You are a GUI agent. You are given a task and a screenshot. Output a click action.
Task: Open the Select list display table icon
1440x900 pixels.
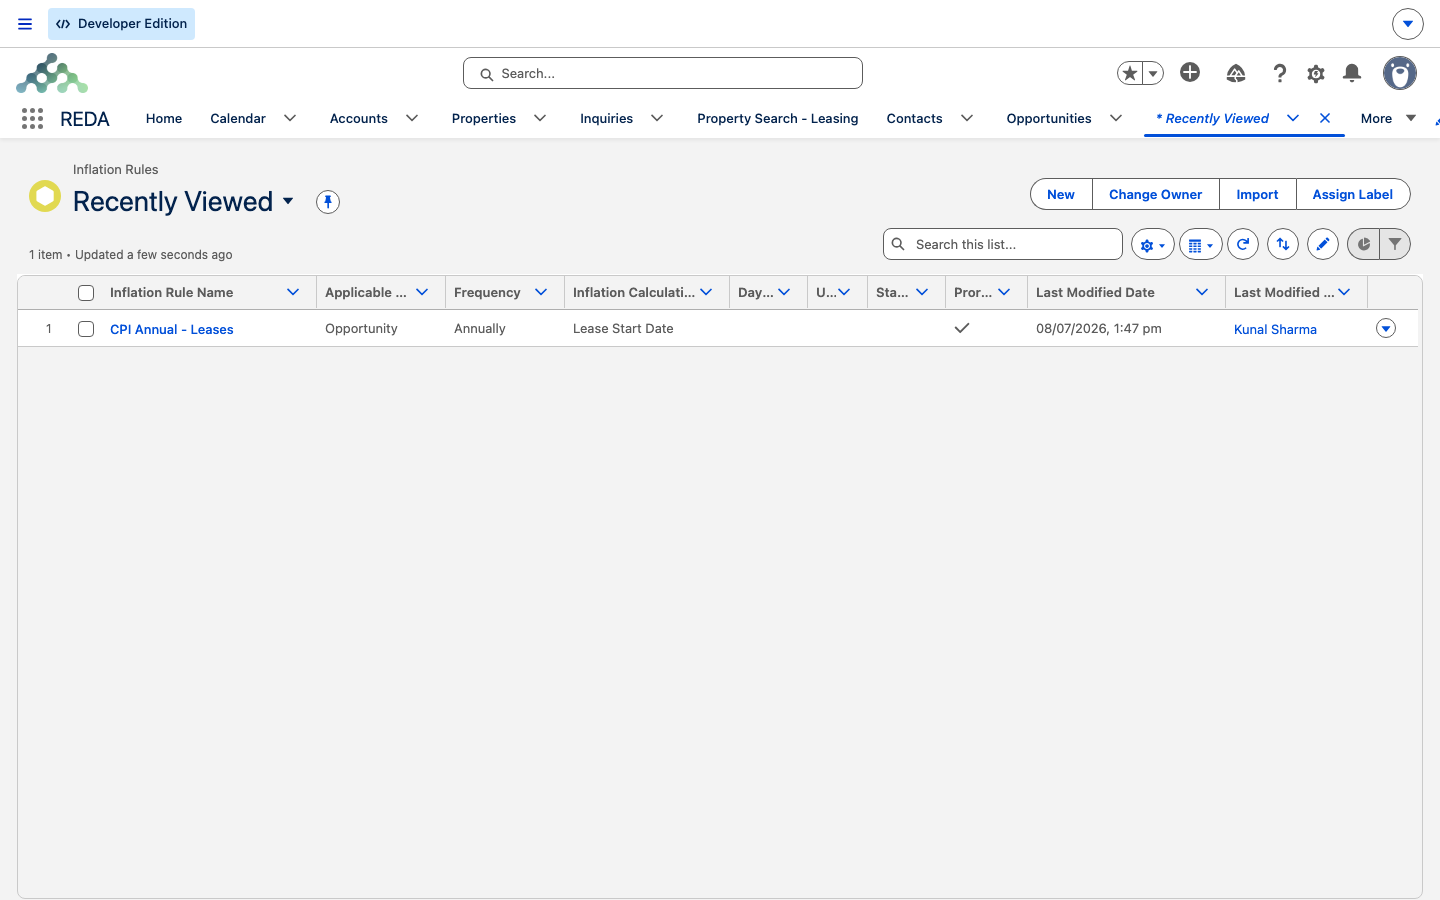(1201, 244)
